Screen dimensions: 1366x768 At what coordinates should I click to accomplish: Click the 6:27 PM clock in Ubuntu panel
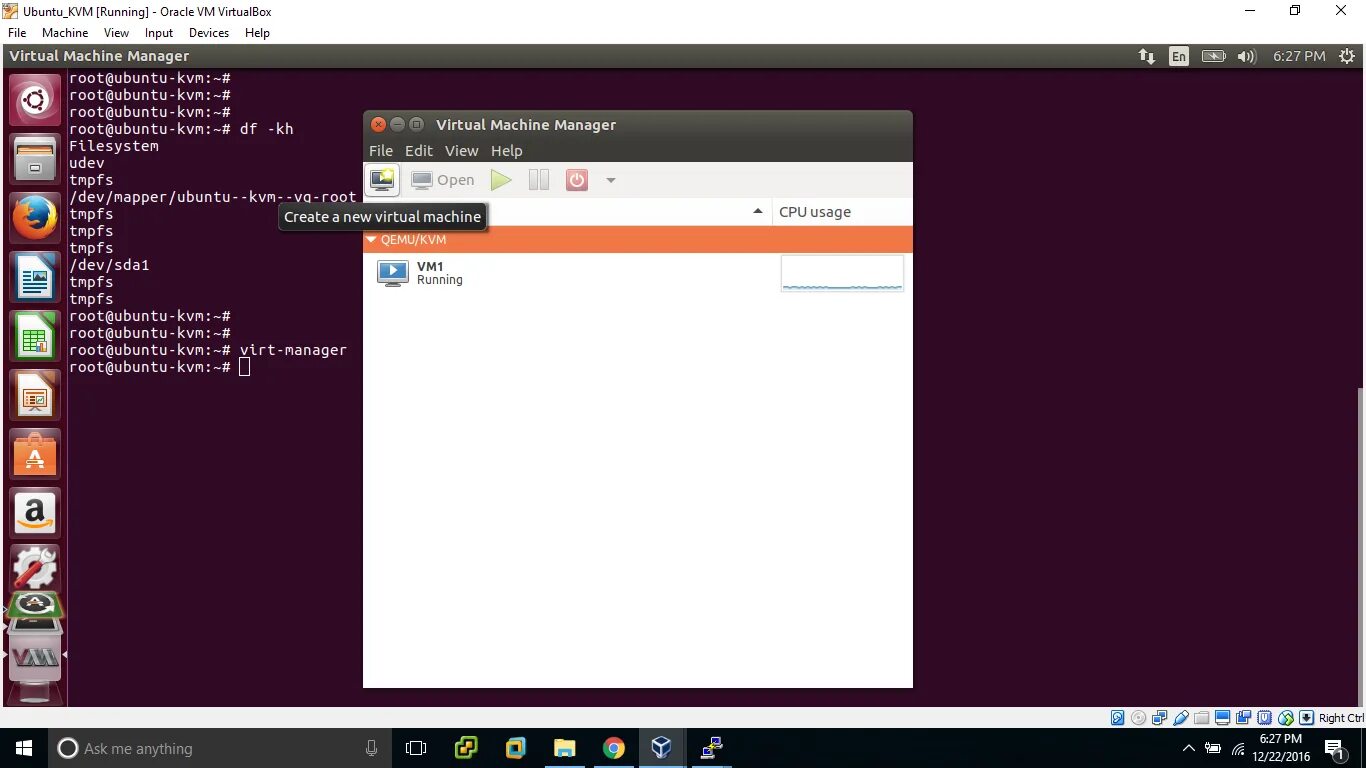1299,57
